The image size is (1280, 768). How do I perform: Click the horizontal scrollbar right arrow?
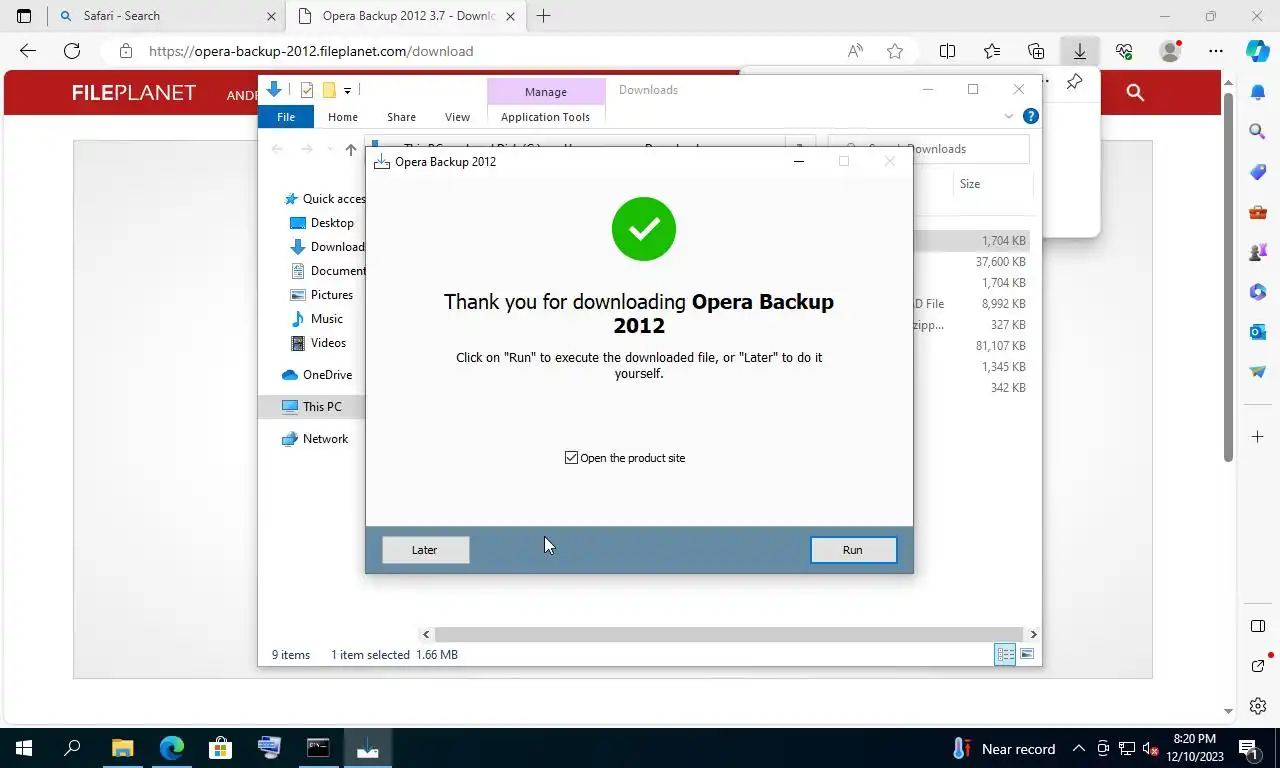pyautogui.click(x=1033, y=634)
